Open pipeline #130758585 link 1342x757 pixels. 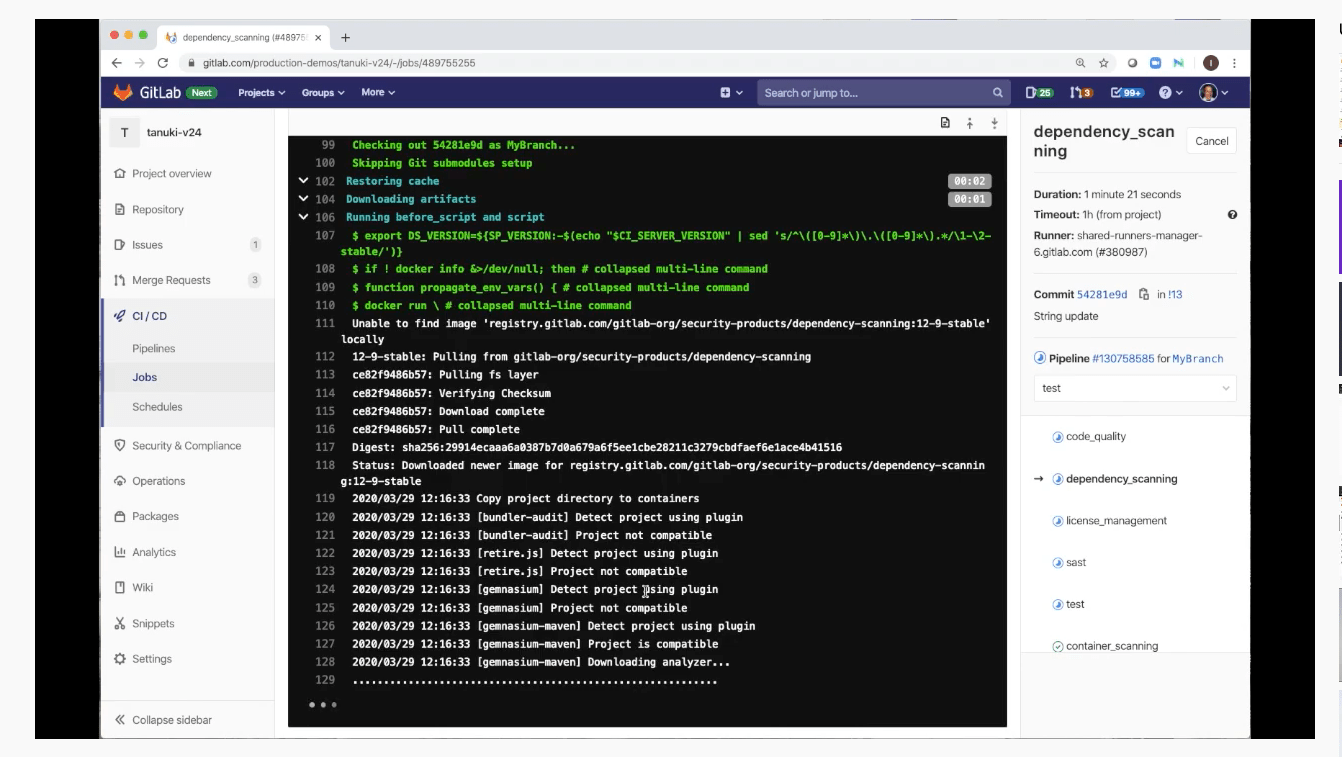1123,358
